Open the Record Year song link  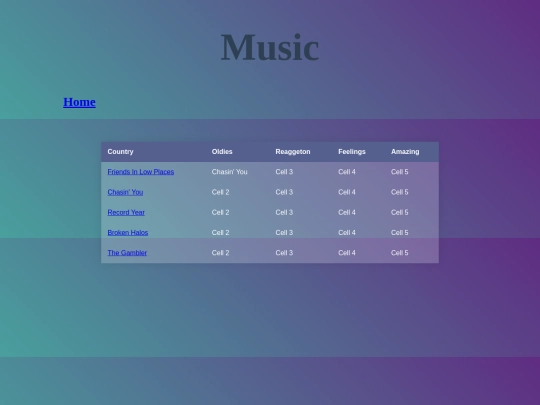coord(126,212)
